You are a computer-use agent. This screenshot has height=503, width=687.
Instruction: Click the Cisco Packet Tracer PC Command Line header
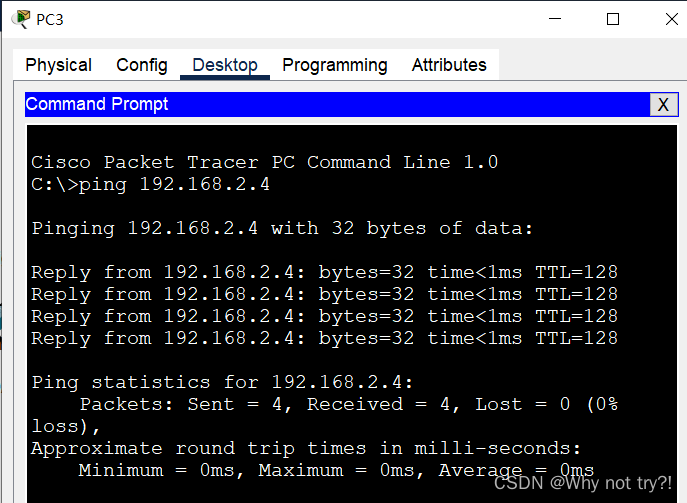(265, 163)
